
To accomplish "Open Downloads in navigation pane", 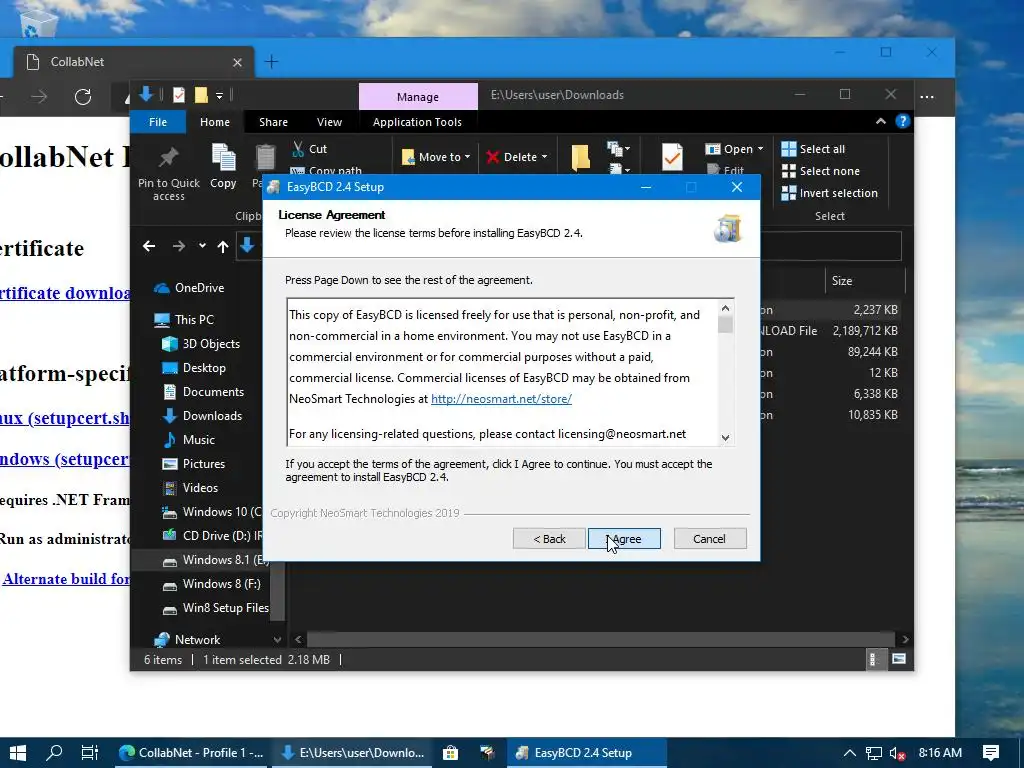I will click(x=202, y=416).
